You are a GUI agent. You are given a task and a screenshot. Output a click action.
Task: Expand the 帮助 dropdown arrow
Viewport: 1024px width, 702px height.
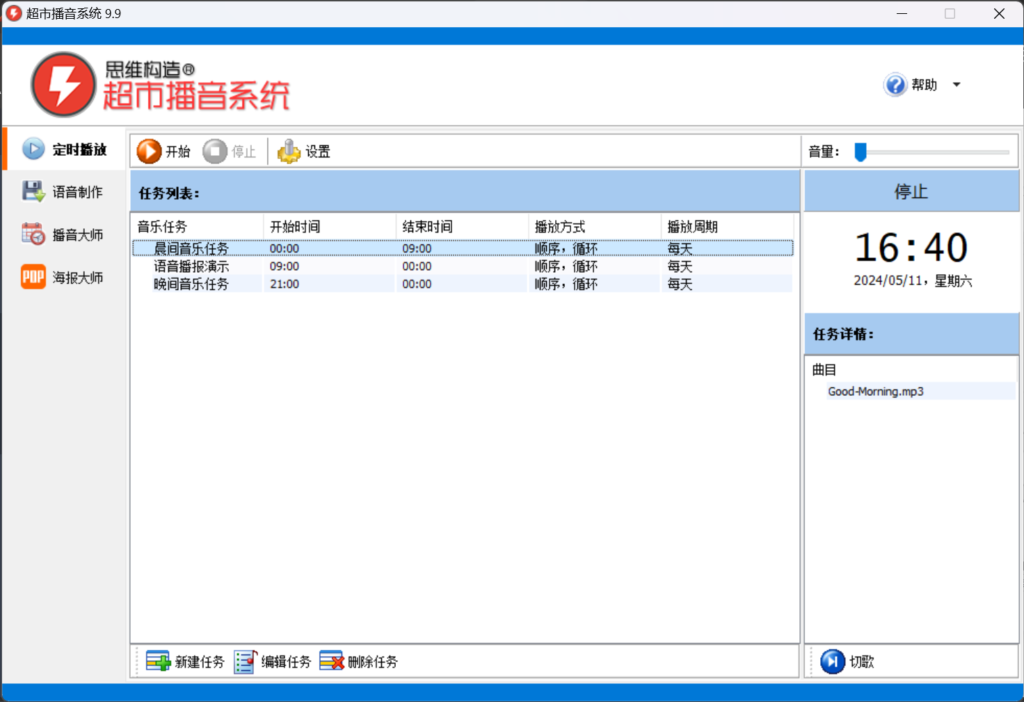click(x=955, y=84)
